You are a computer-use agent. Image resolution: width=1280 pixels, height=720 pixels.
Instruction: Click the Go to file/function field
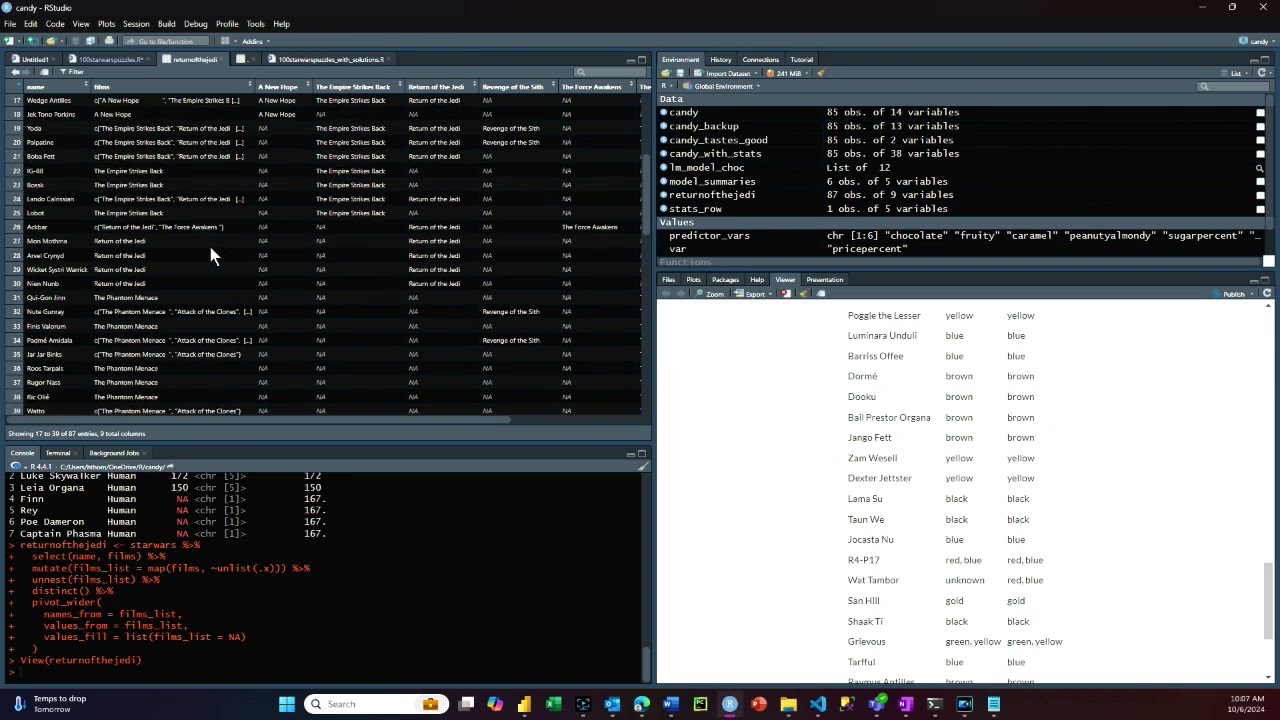tap(167, 41)
